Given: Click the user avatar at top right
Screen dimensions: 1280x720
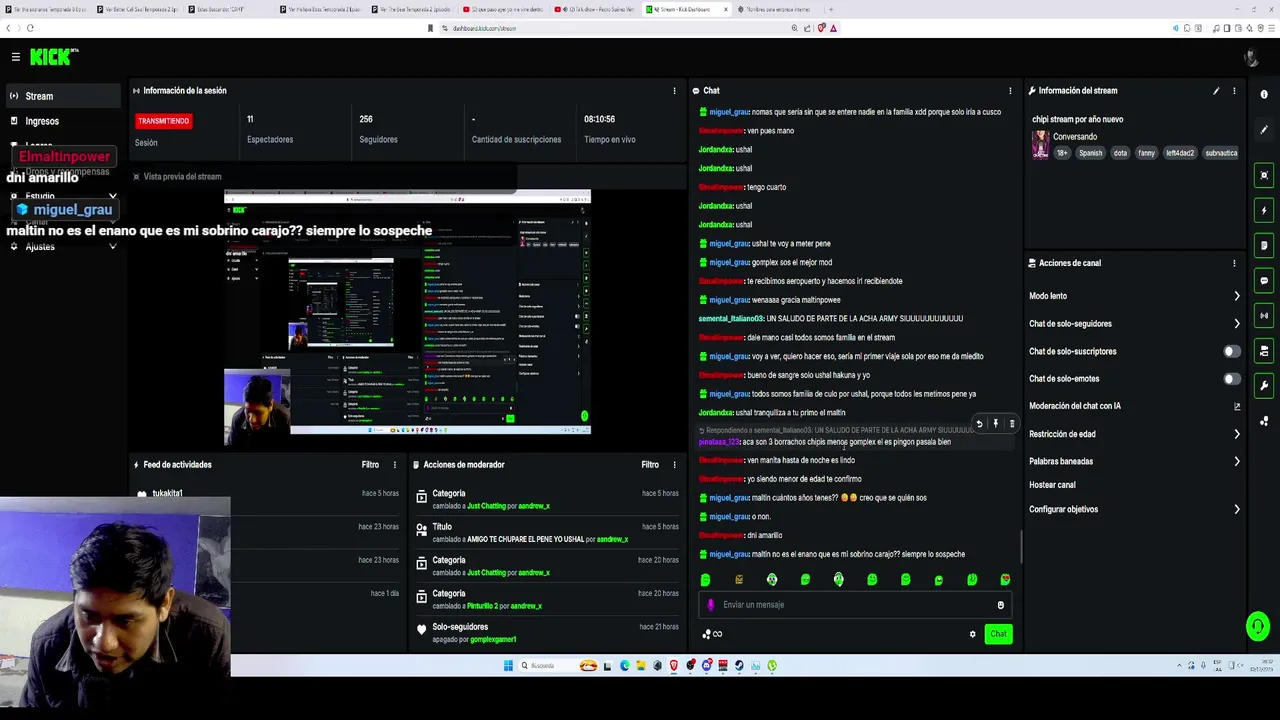Looking at the screenshot, I should point(1251,57).
